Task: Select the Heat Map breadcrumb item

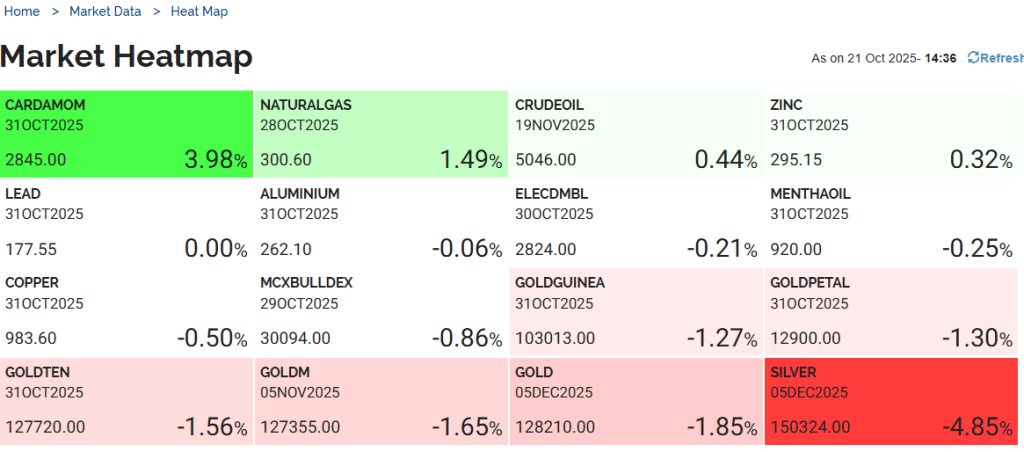Action: 199,12
